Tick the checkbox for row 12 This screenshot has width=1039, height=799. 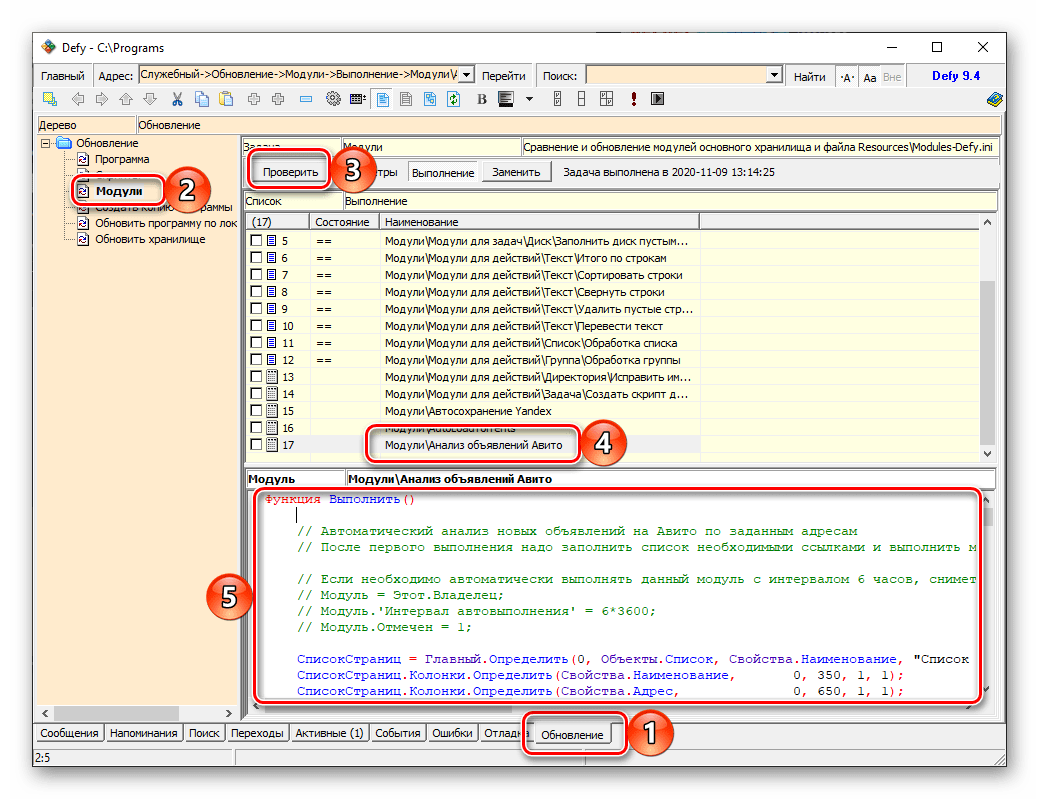click(x=257, y=360)
